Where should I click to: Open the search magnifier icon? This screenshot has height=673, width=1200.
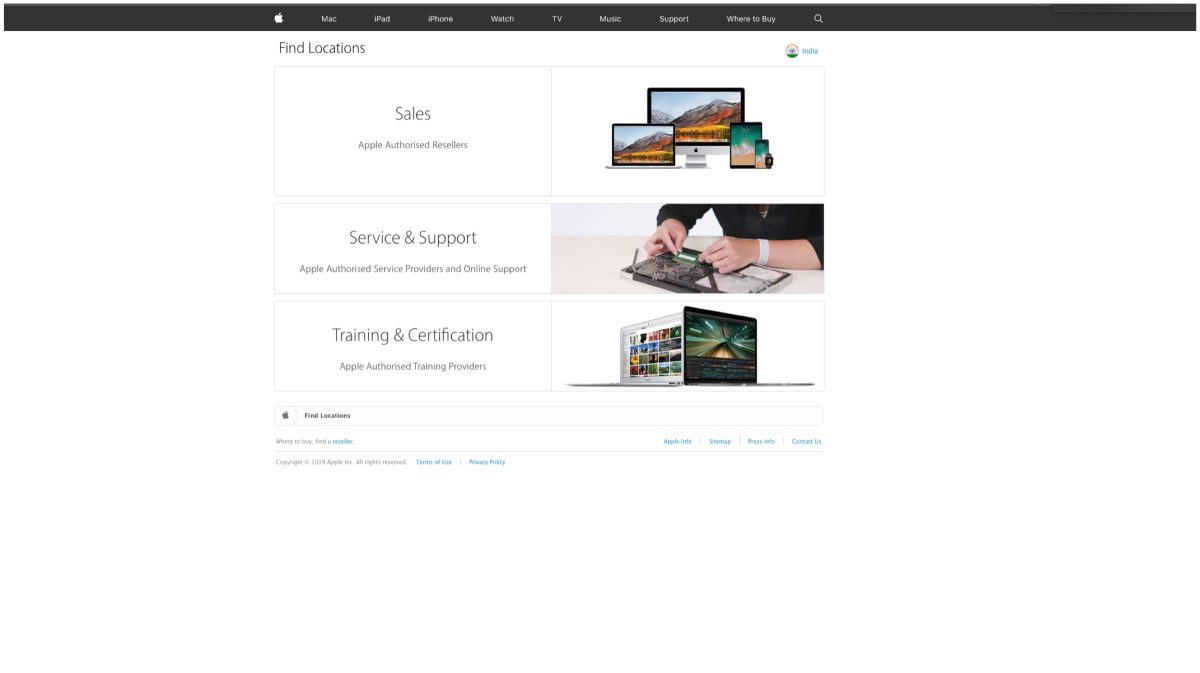click(x=818, y=18)
